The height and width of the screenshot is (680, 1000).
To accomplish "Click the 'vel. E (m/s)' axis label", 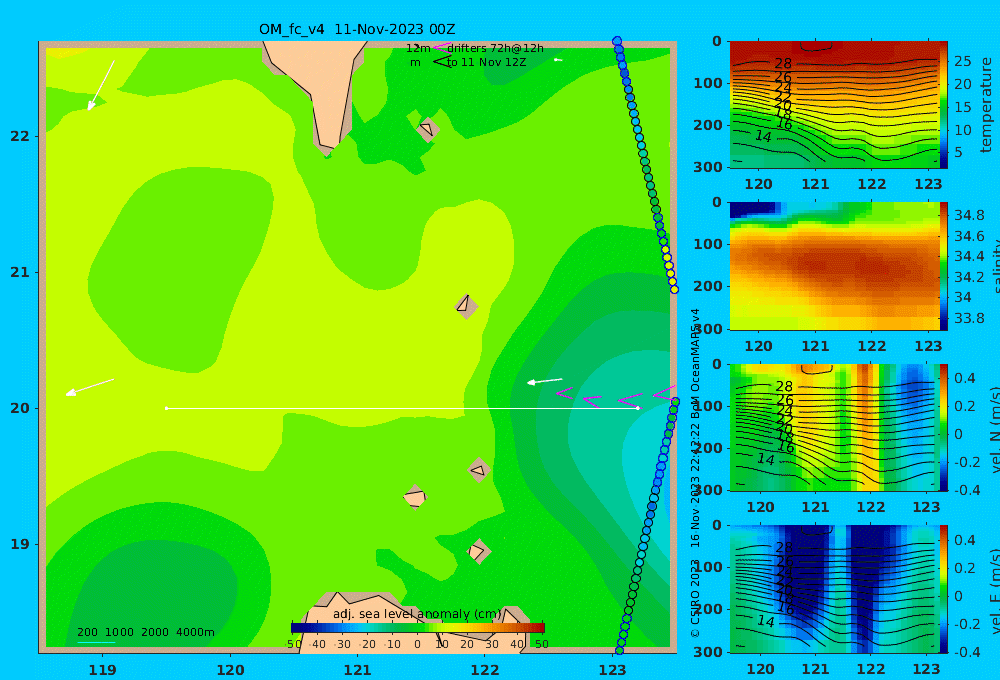I will click(995, 590).
